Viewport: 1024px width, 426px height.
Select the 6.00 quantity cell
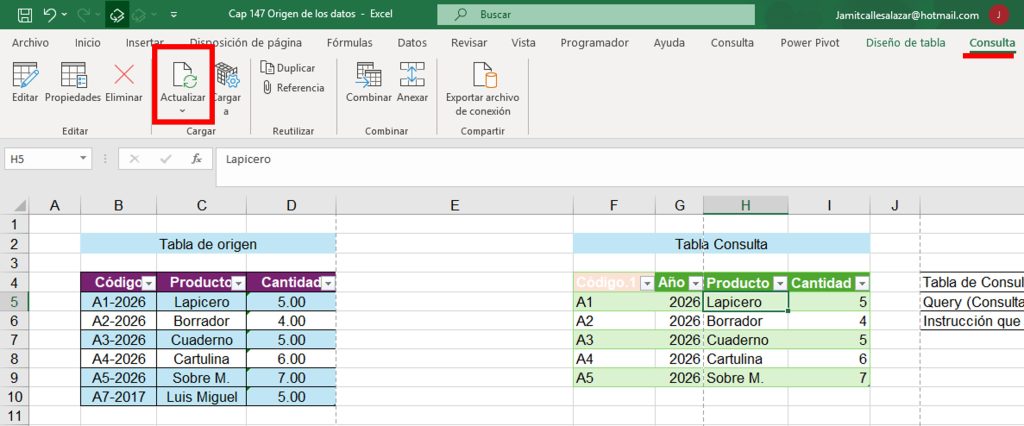tap(291, 359)
